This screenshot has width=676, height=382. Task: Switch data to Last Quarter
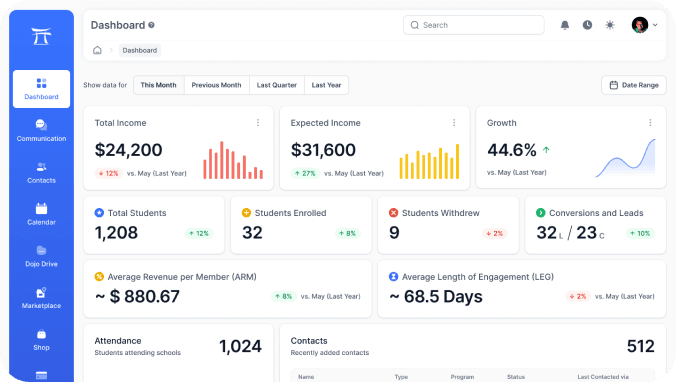[277, 85]
